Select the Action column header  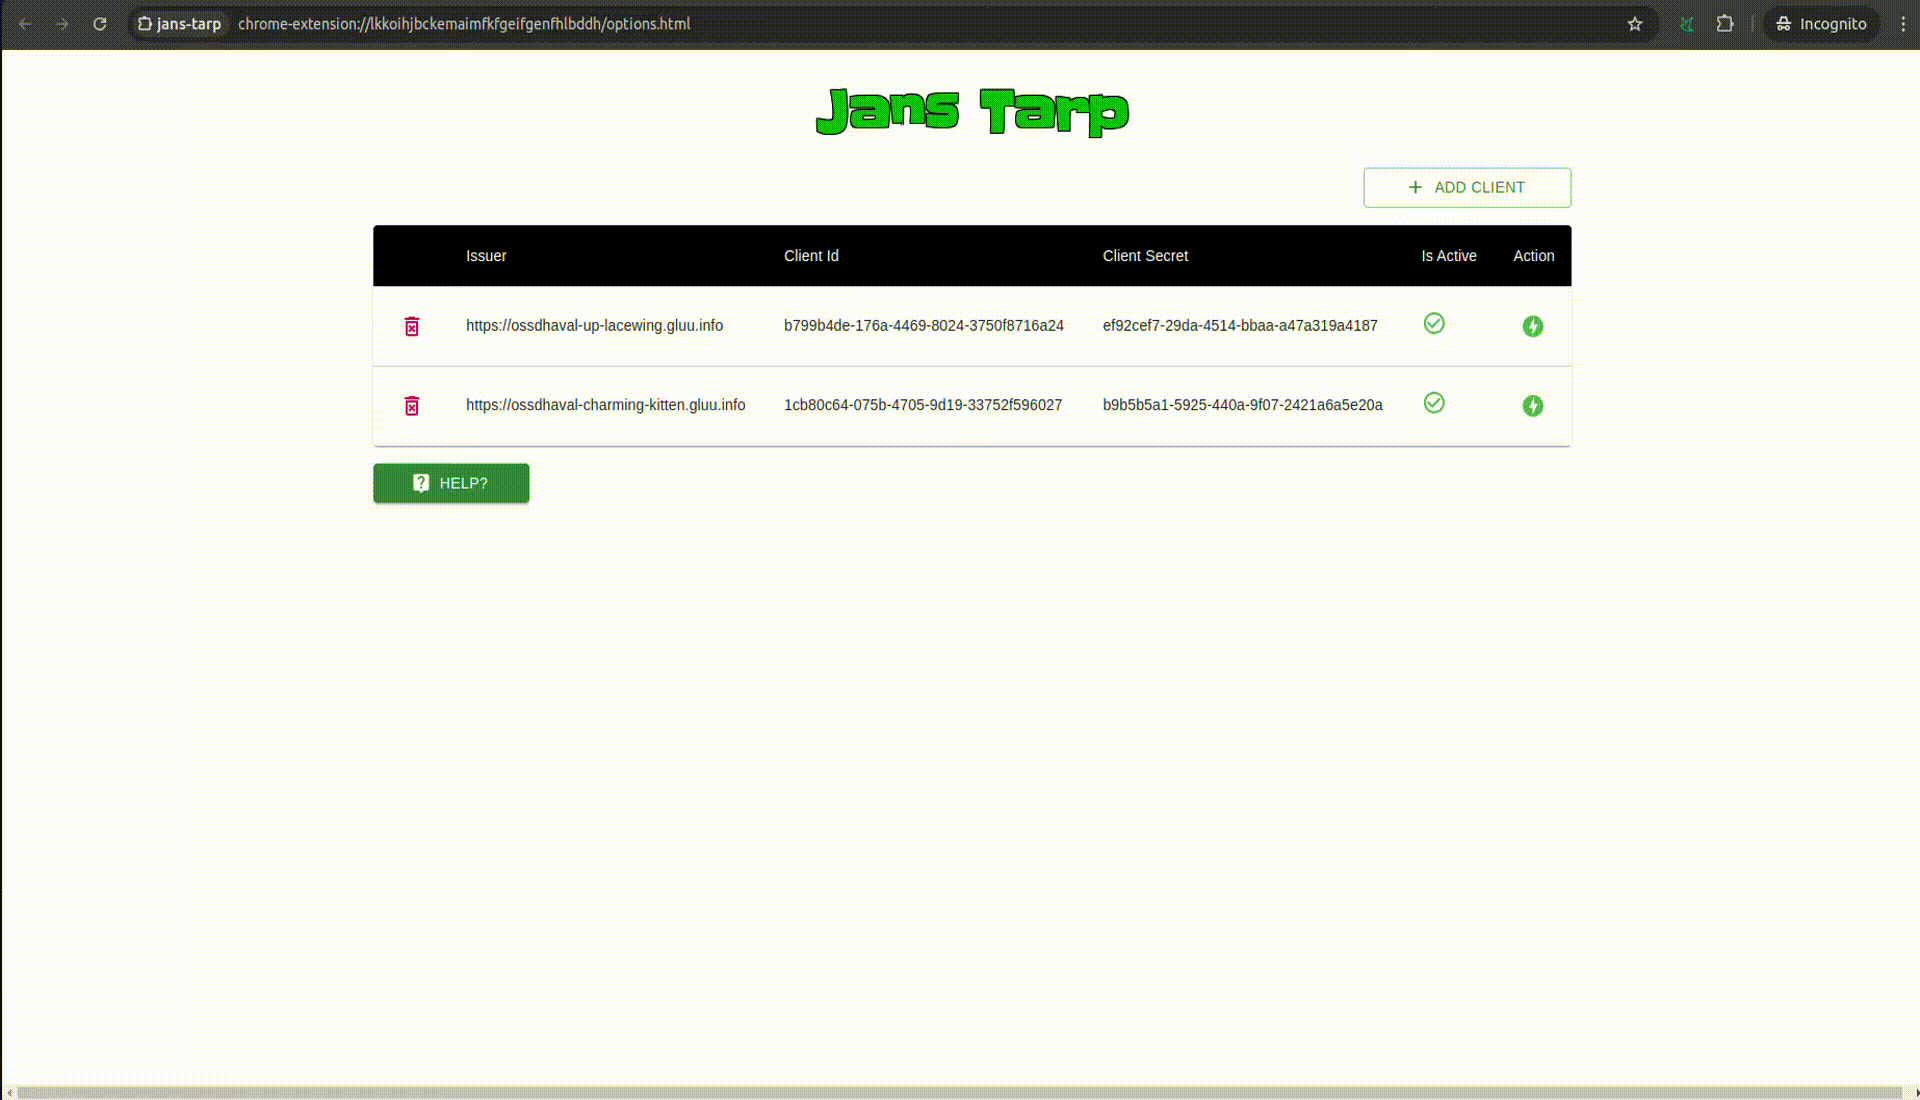(1534, 256)
